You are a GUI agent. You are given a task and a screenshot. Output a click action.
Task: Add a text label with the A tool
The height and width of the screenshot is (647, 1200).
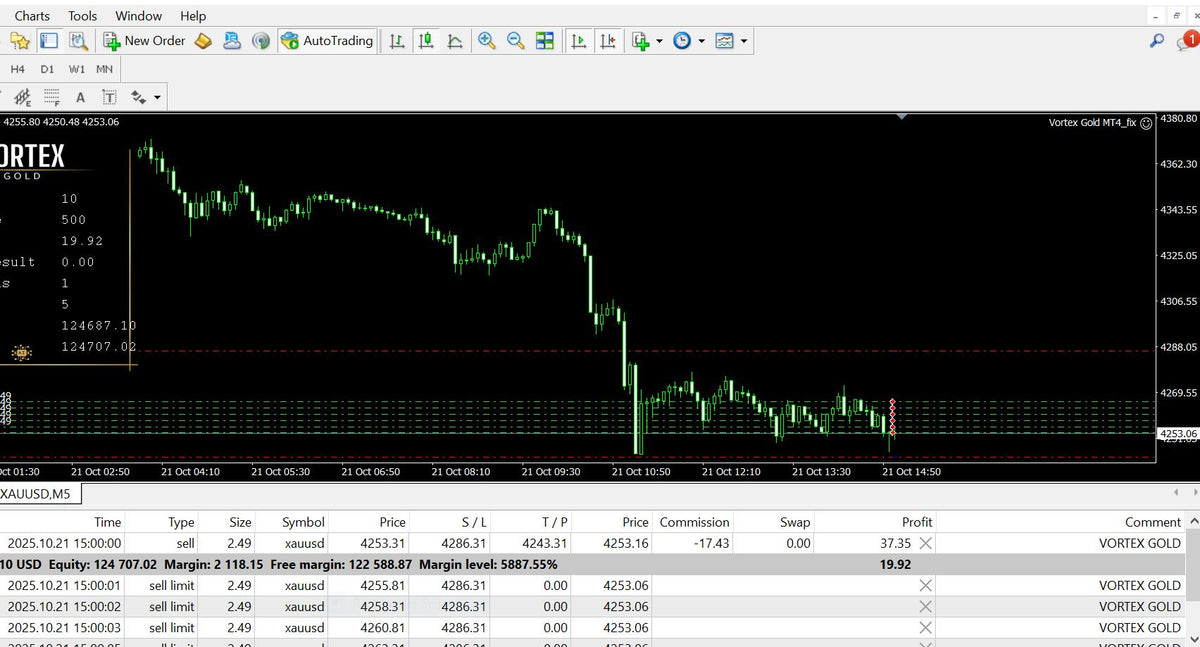pyautogui.click(x=80, y=97)
